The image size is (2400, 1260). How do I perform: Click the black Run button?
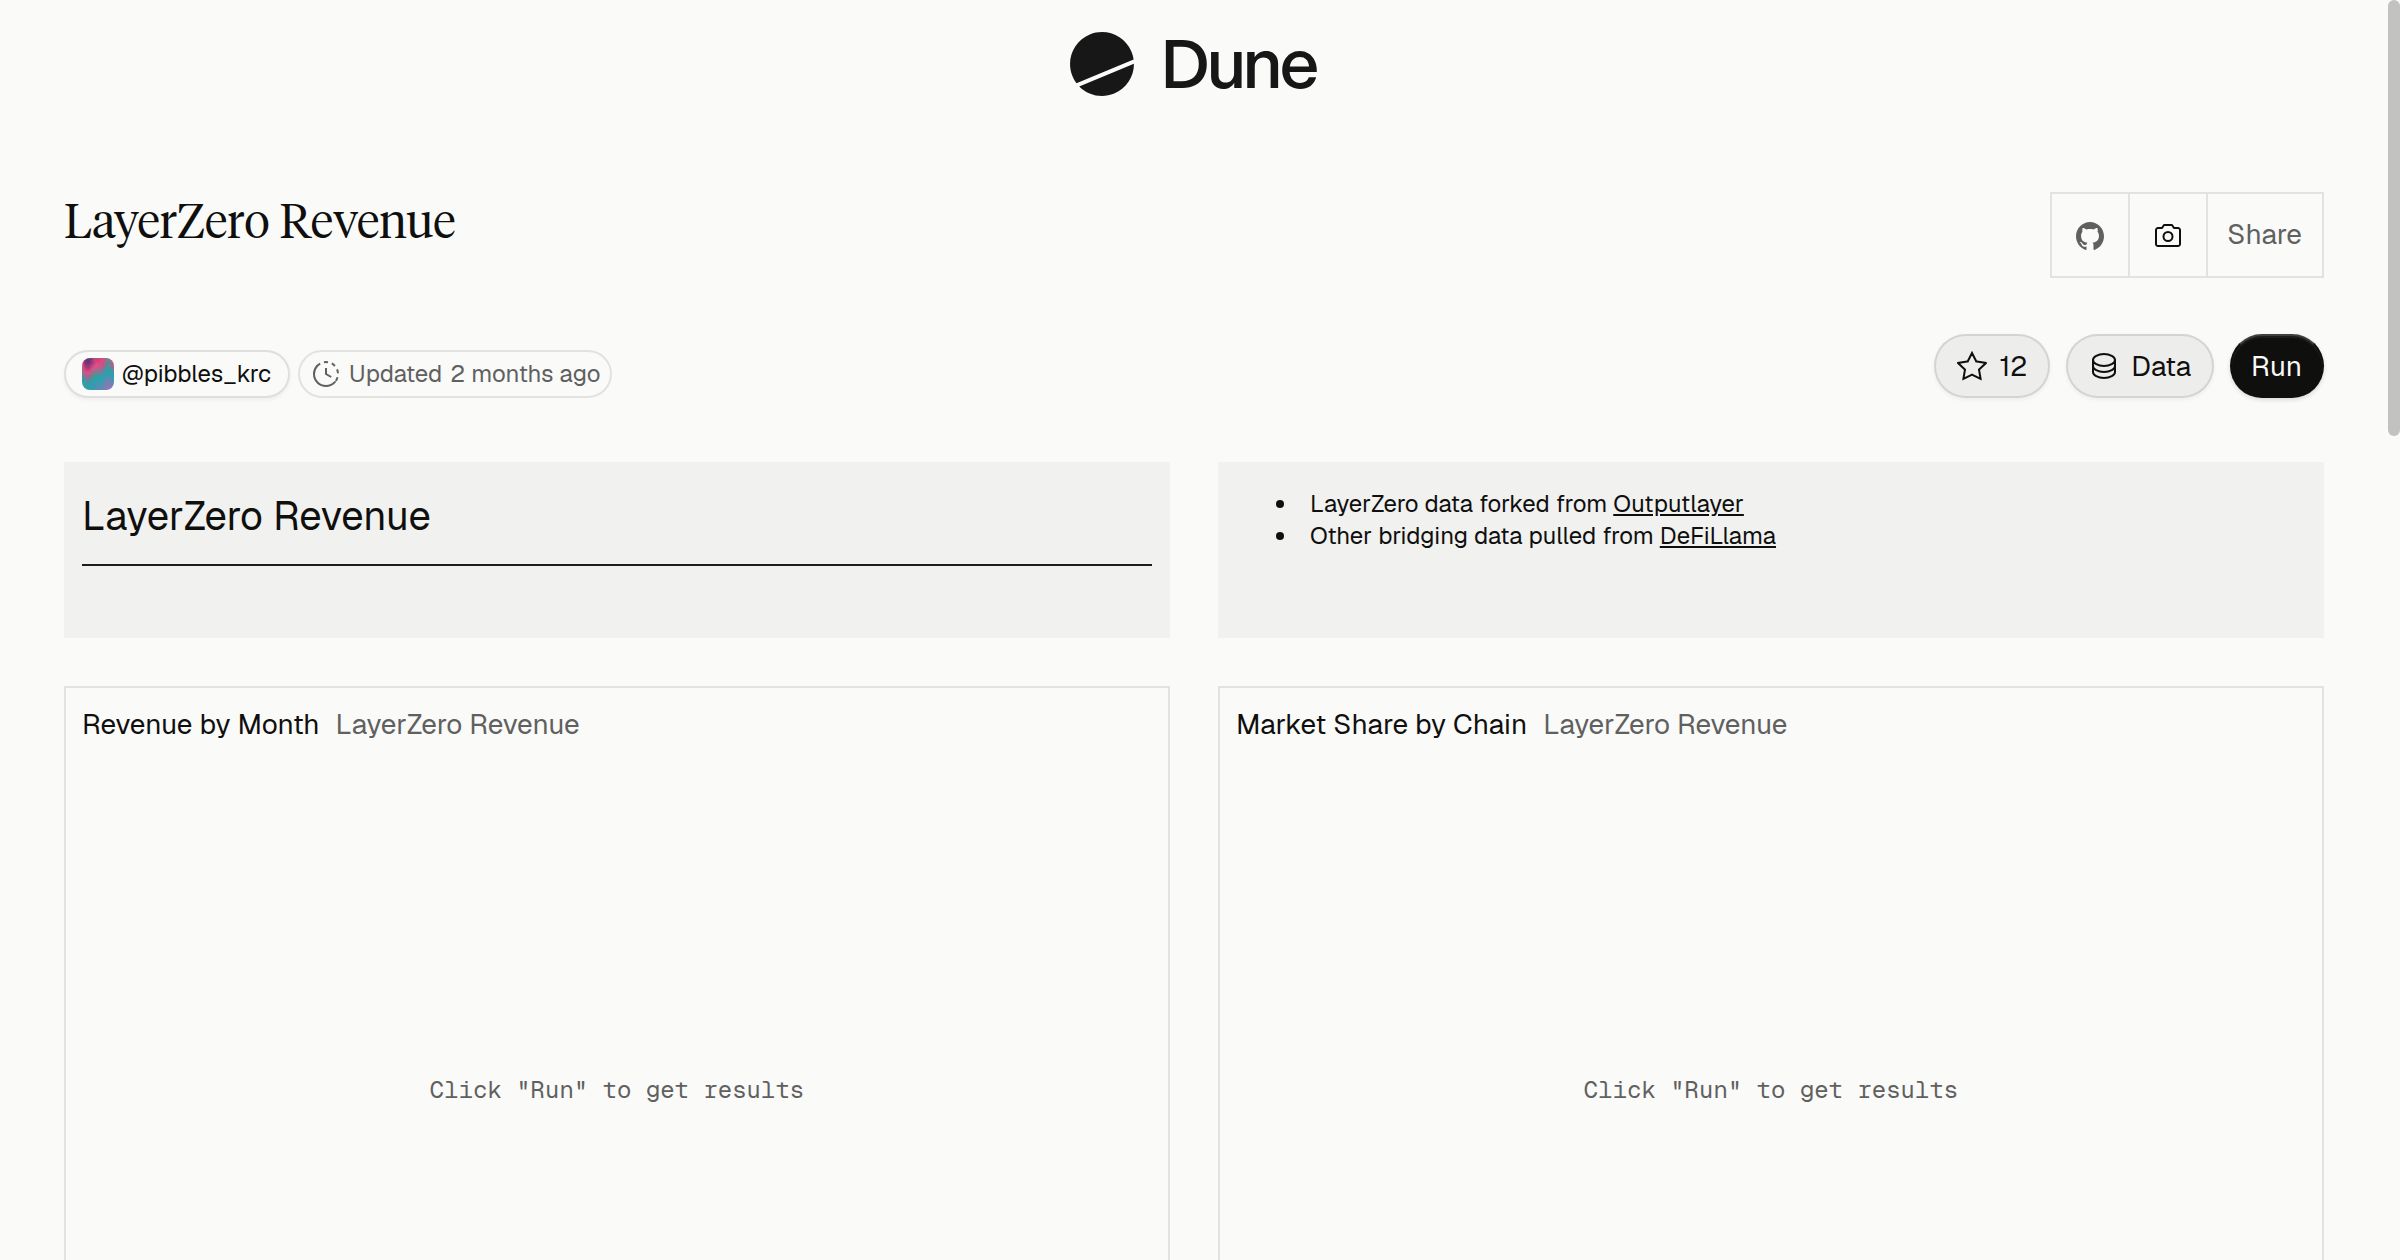point(2276,366)
